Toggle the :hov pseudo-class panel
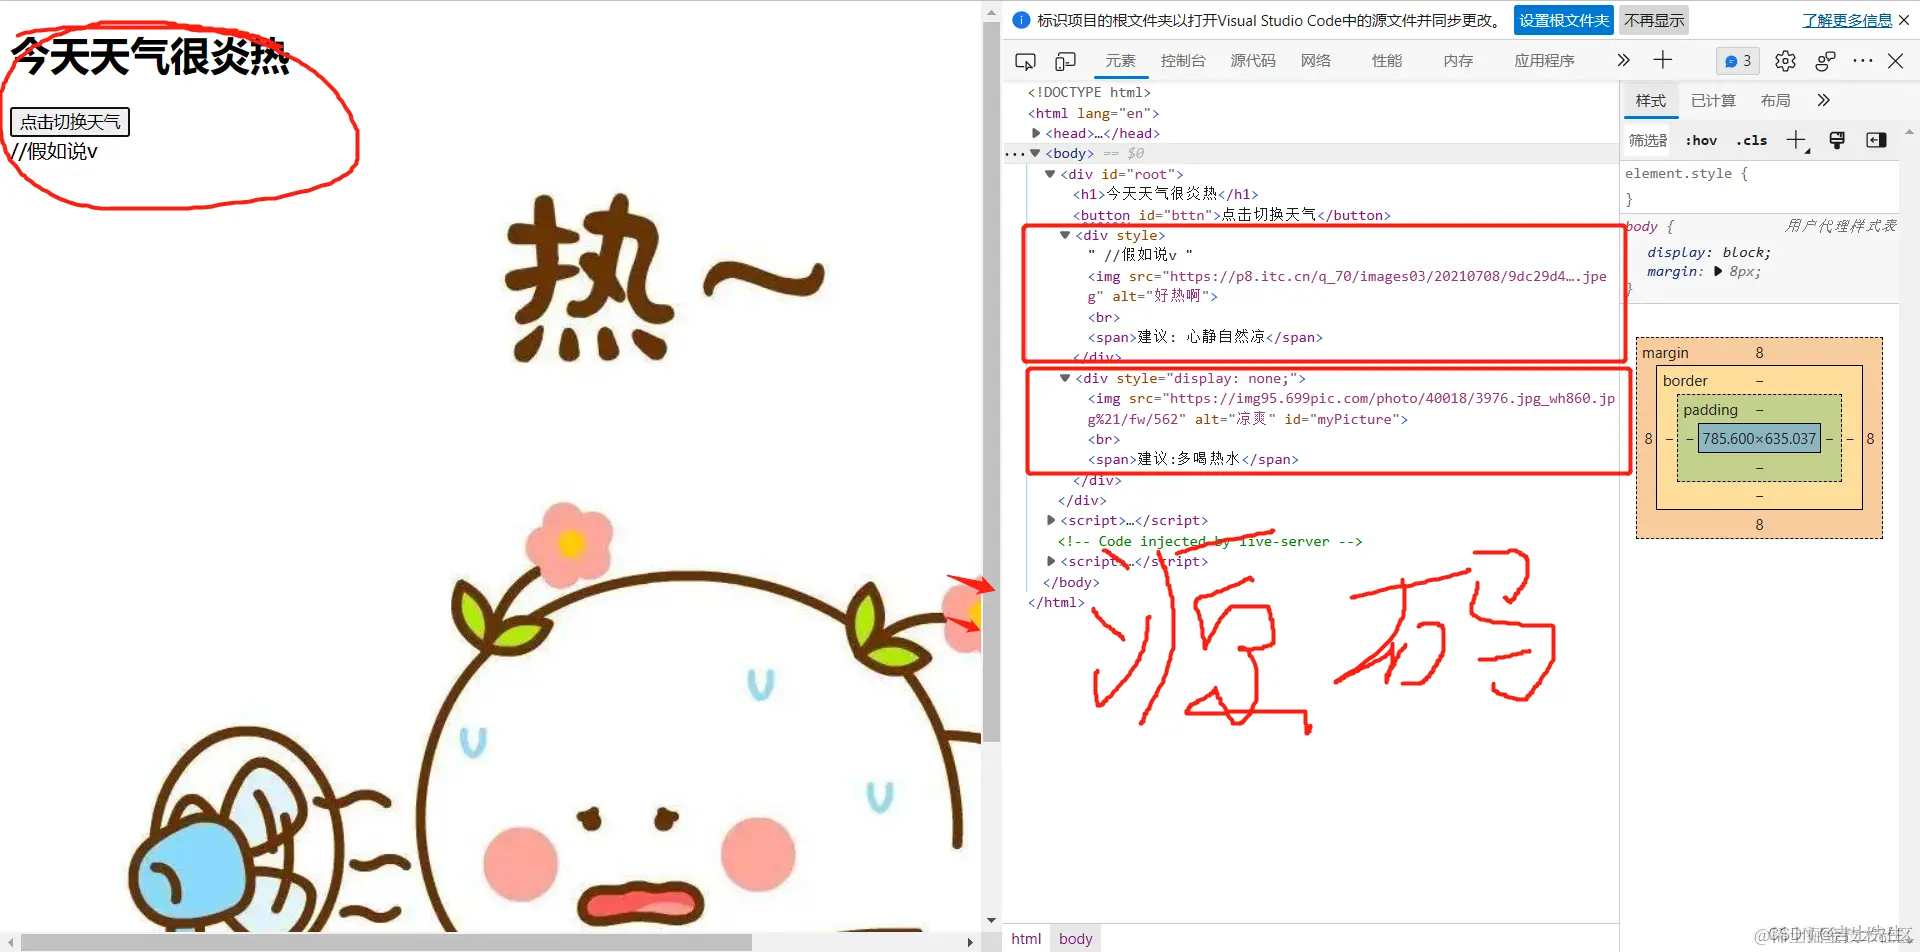The image size is (1920, 952). click(x=1701, y=140)
